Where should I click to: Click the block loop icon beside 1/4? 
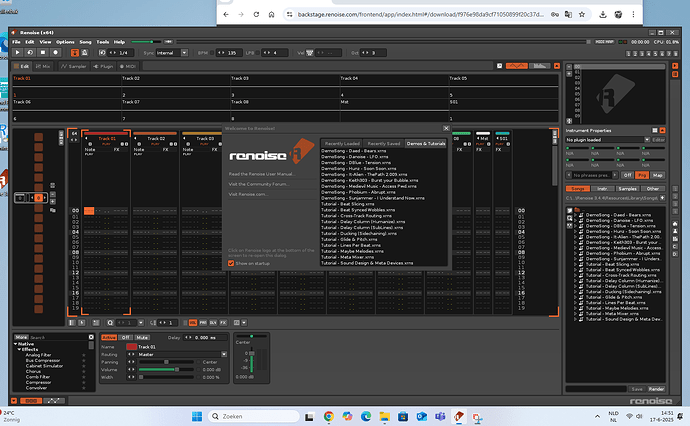tap(102, 53)
